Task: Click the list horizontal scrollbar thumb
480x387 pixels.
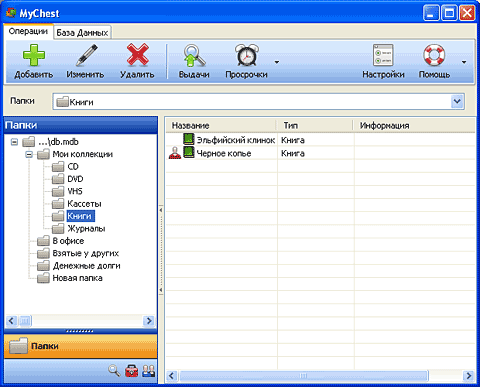Action: tap(304, 376)
